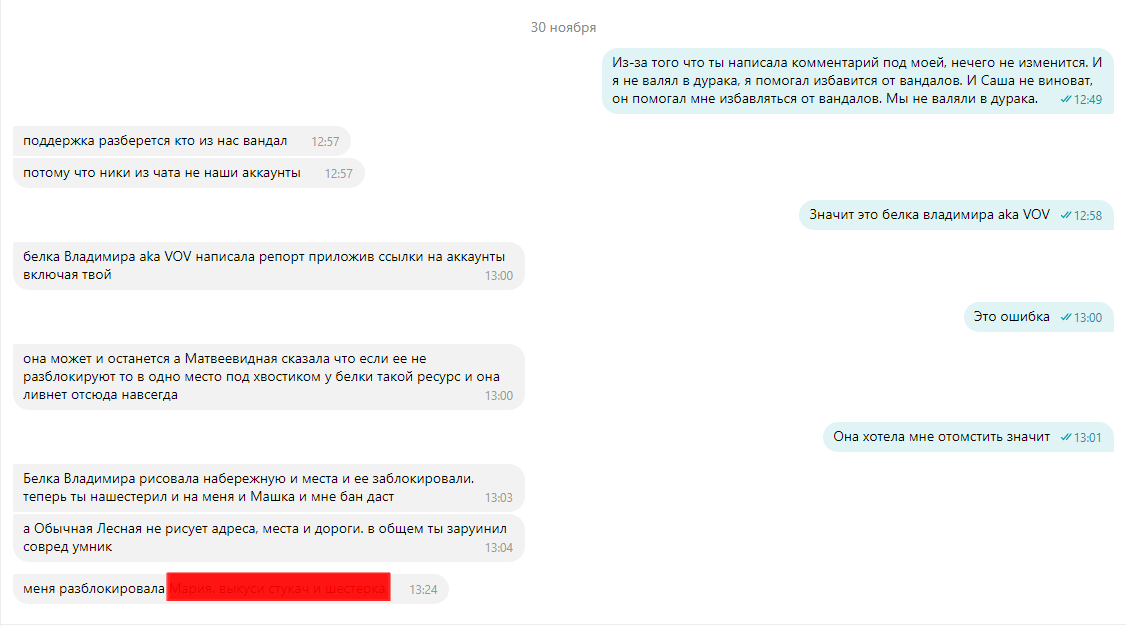Click the '30 ноября' date separator
The image size is (1126, 626).
(x=563, y=27)
